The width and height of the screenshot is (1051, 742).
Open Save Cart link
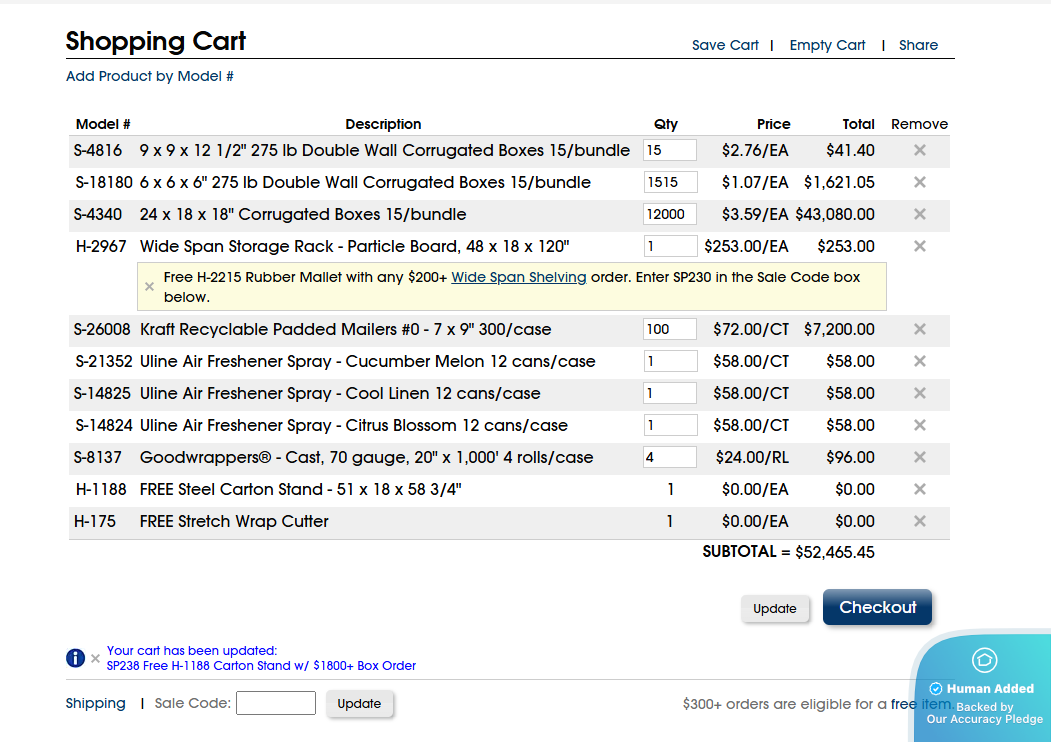[x=725, y=45]
